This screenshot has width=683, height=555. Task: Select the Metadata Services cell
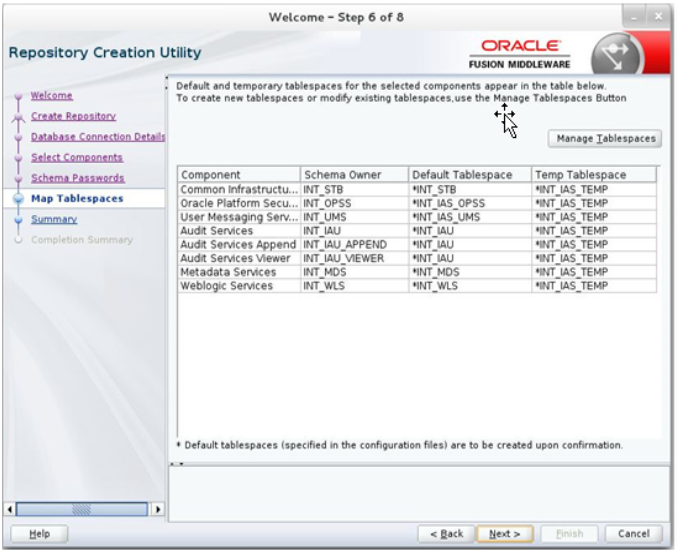(x=239, y=272)
